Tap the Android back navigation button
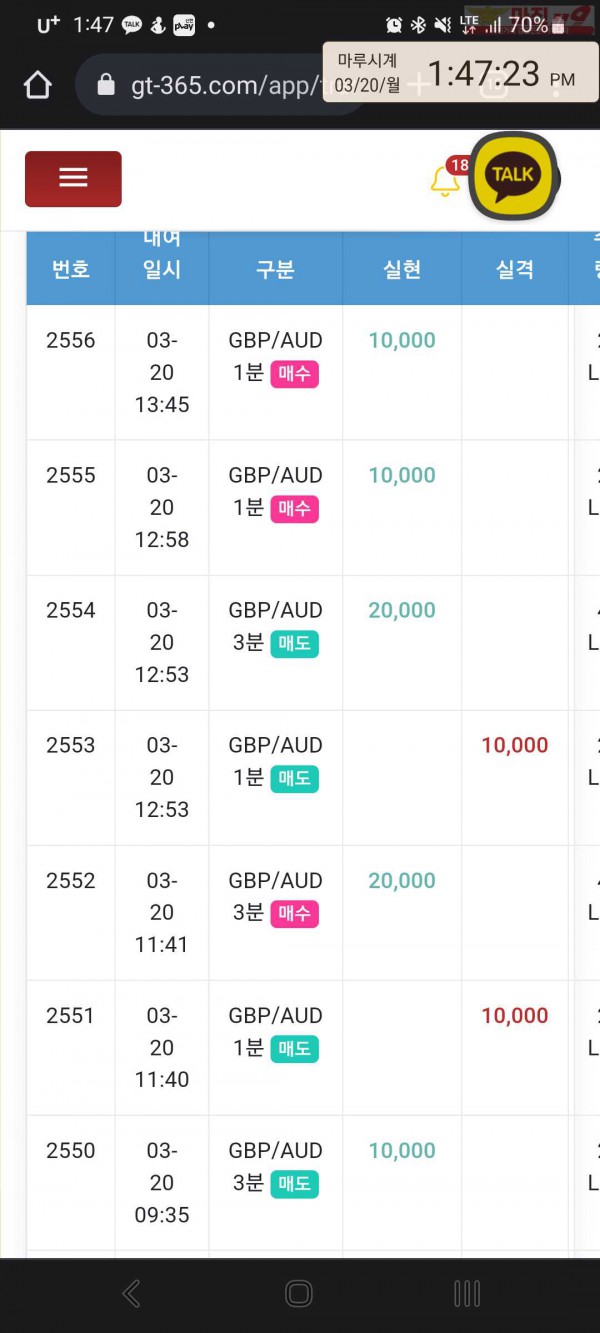600x1333 pixels. pyautogui.click(x=131, y=1293)
